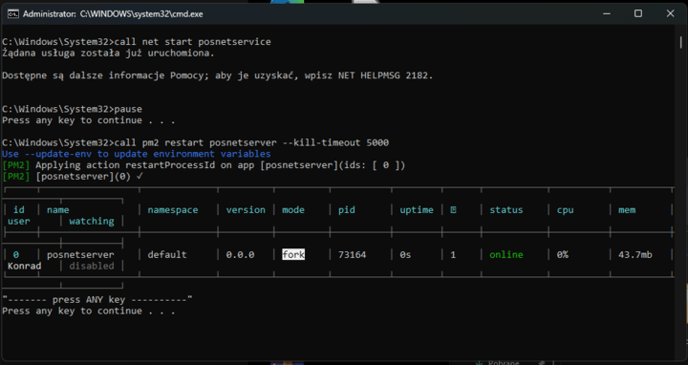Click the mem value 43.7mb
This screenshot has width=688, height=365.
[635, 254]
